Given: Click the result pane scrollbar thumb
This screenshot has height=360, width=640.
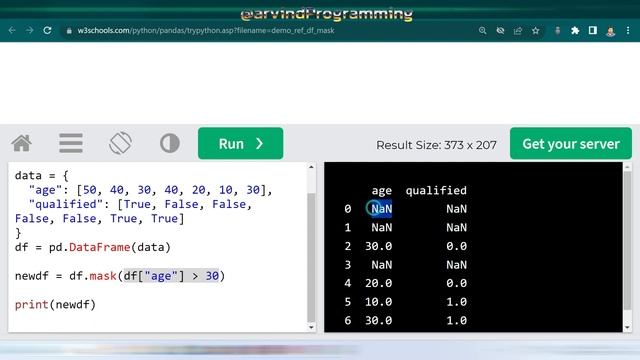Looking at the screenshot, I should 627,240.
